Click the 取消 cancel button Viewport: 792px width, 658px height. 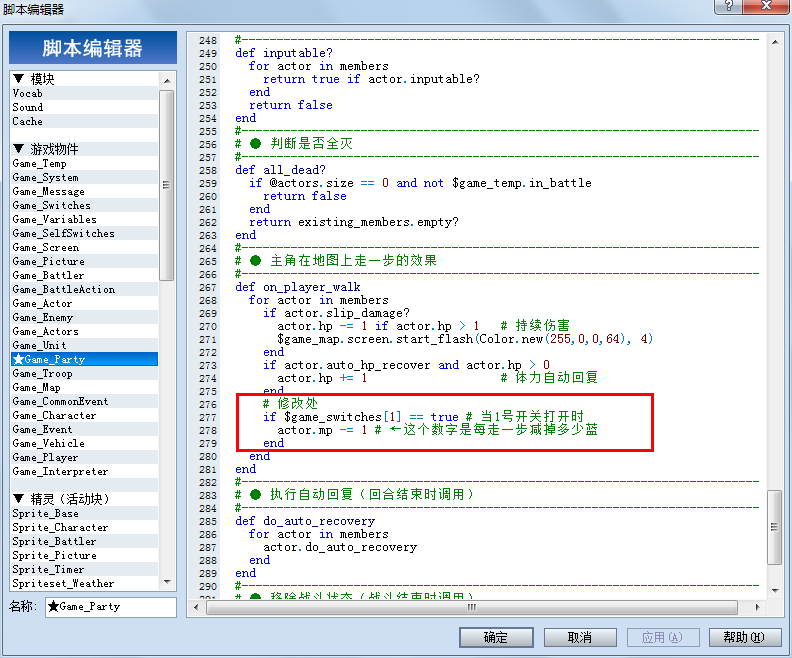(x=579, y=637)
